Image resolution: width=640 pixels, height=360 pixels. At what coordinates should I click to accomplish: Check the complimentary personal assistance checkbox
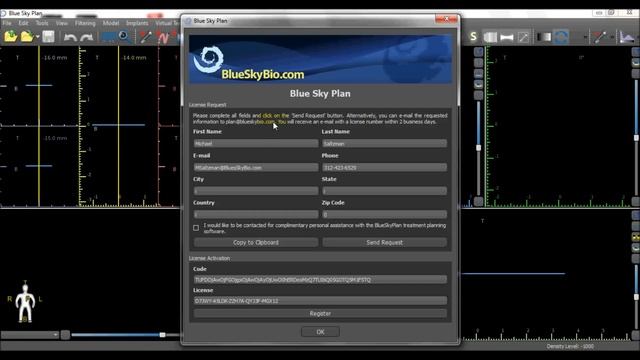[196, 228]
